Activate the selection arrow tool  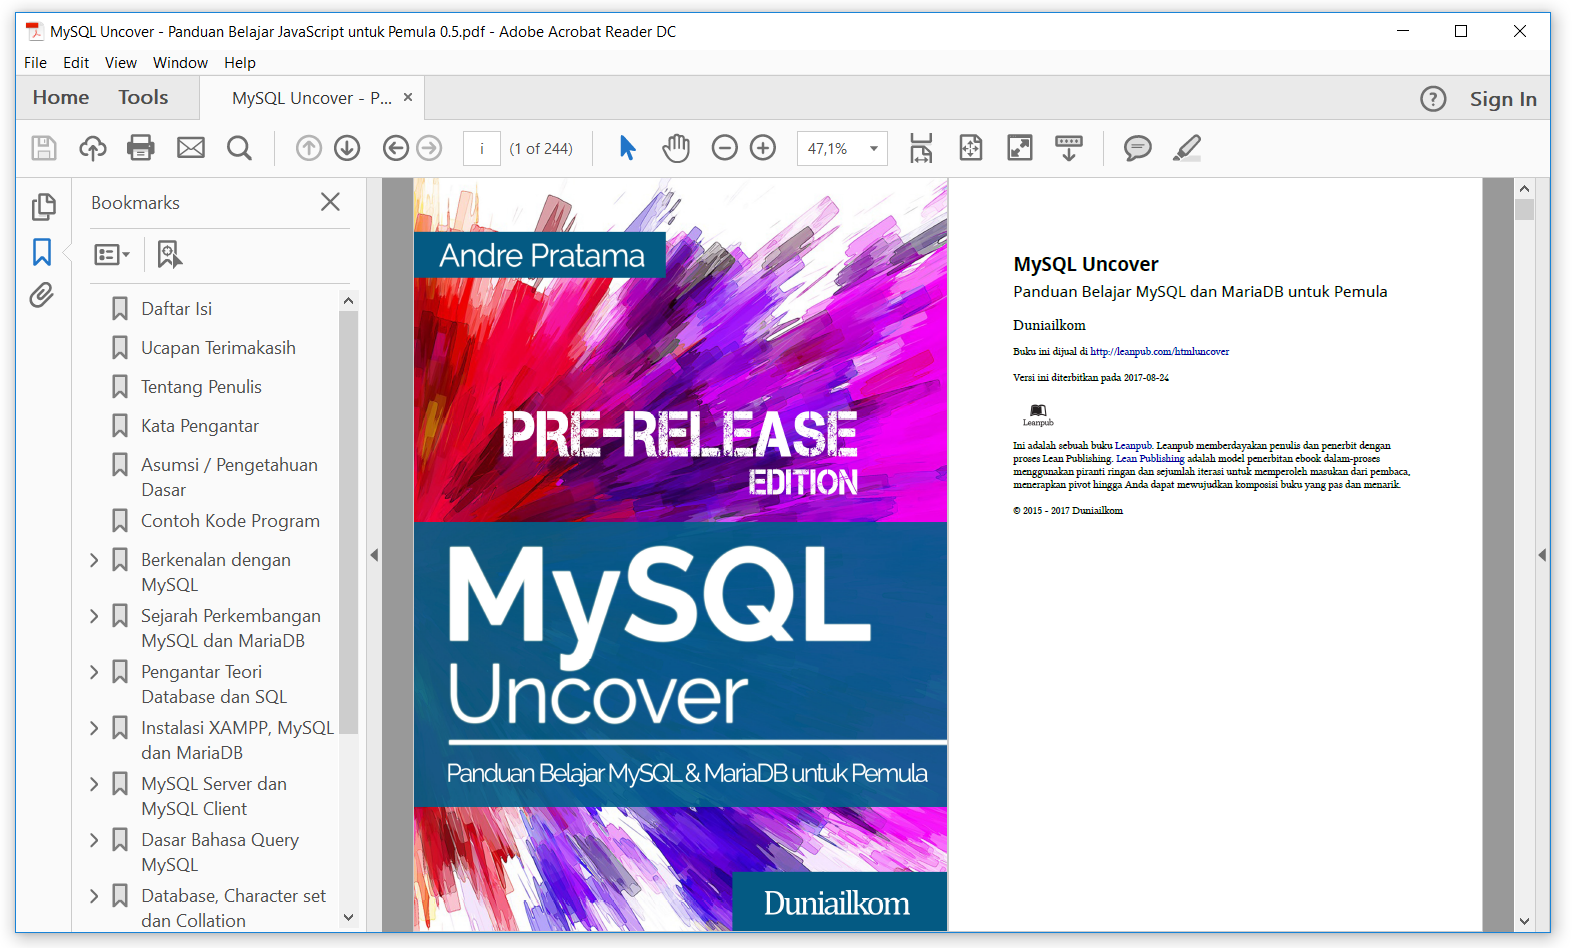[x=627, y=148]
